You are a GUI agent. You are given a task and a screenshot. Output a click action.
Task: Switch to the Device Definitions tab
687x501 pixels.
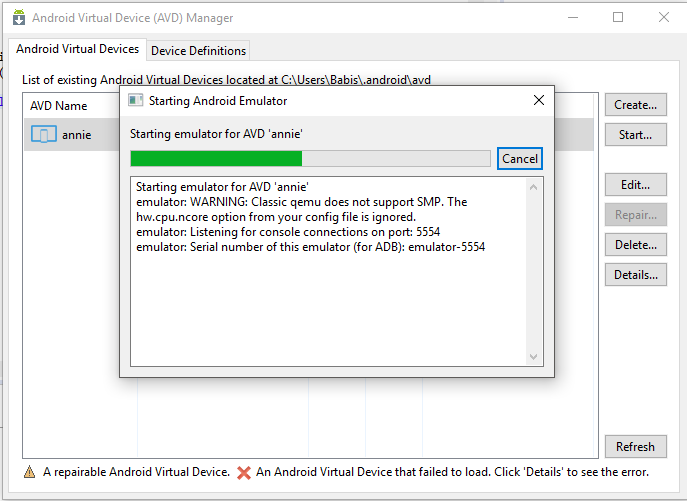tap(198, 51)
